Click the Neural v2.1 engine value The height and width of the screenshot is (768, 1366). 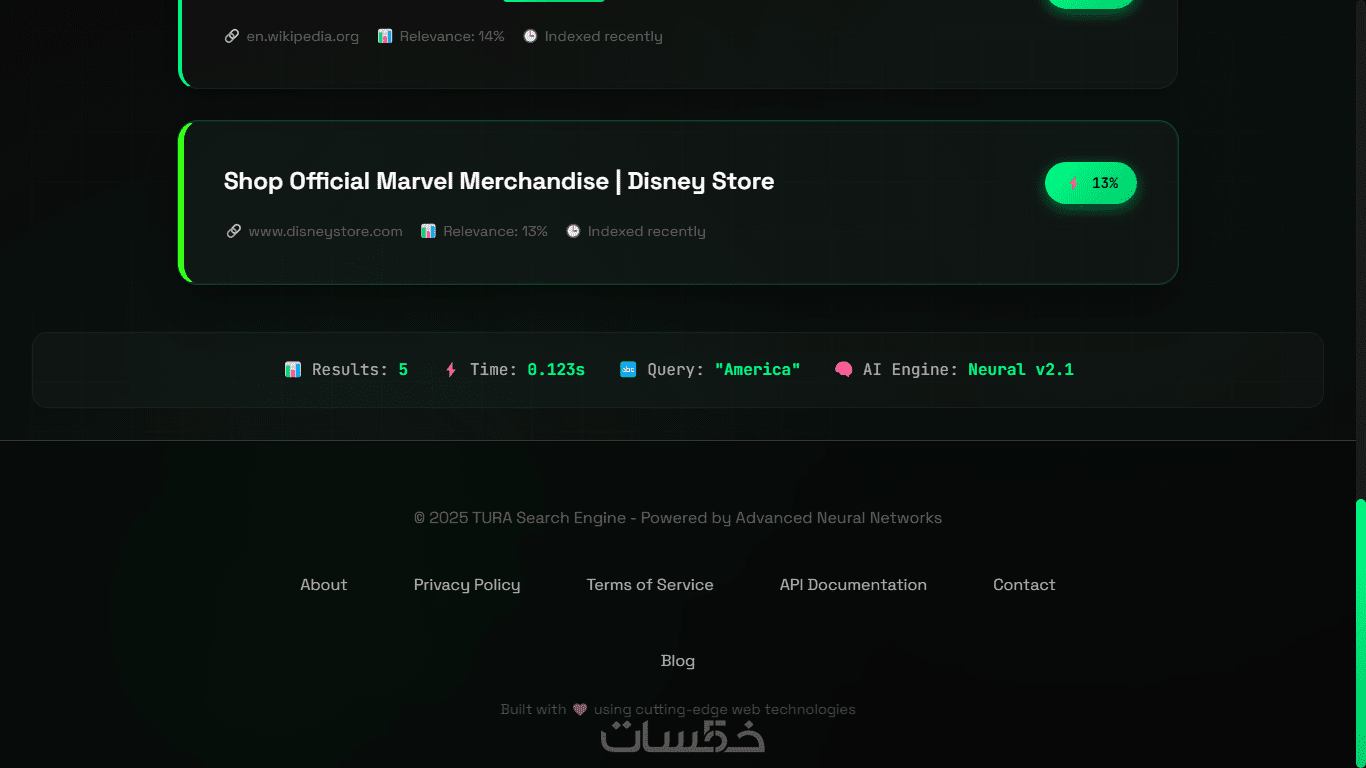click(1021, 369)
